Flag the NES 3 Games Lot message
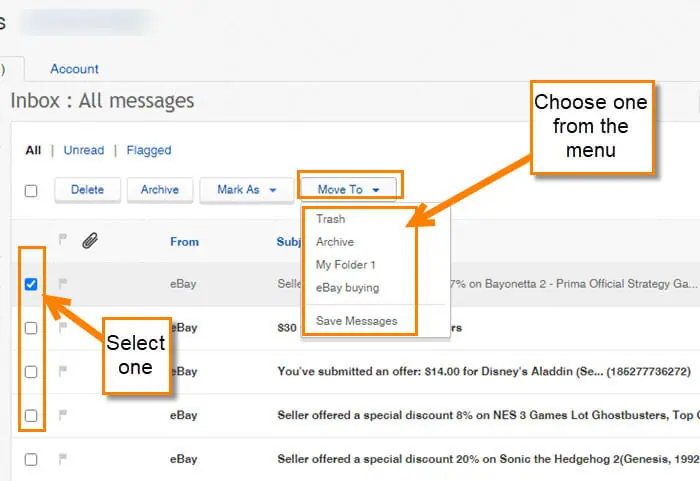This screenshot has height=481, width=700. 63,415
